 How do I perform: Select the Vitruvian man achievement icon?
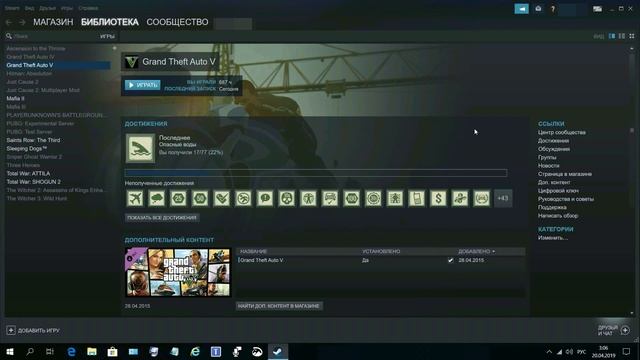pos(308,198)
